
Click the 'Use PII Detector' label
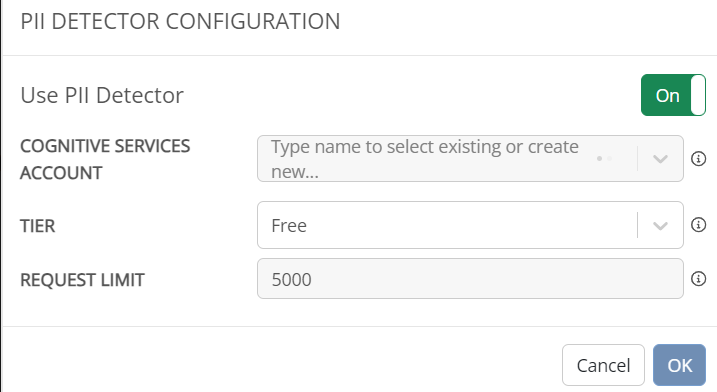[x=102, y=95]
